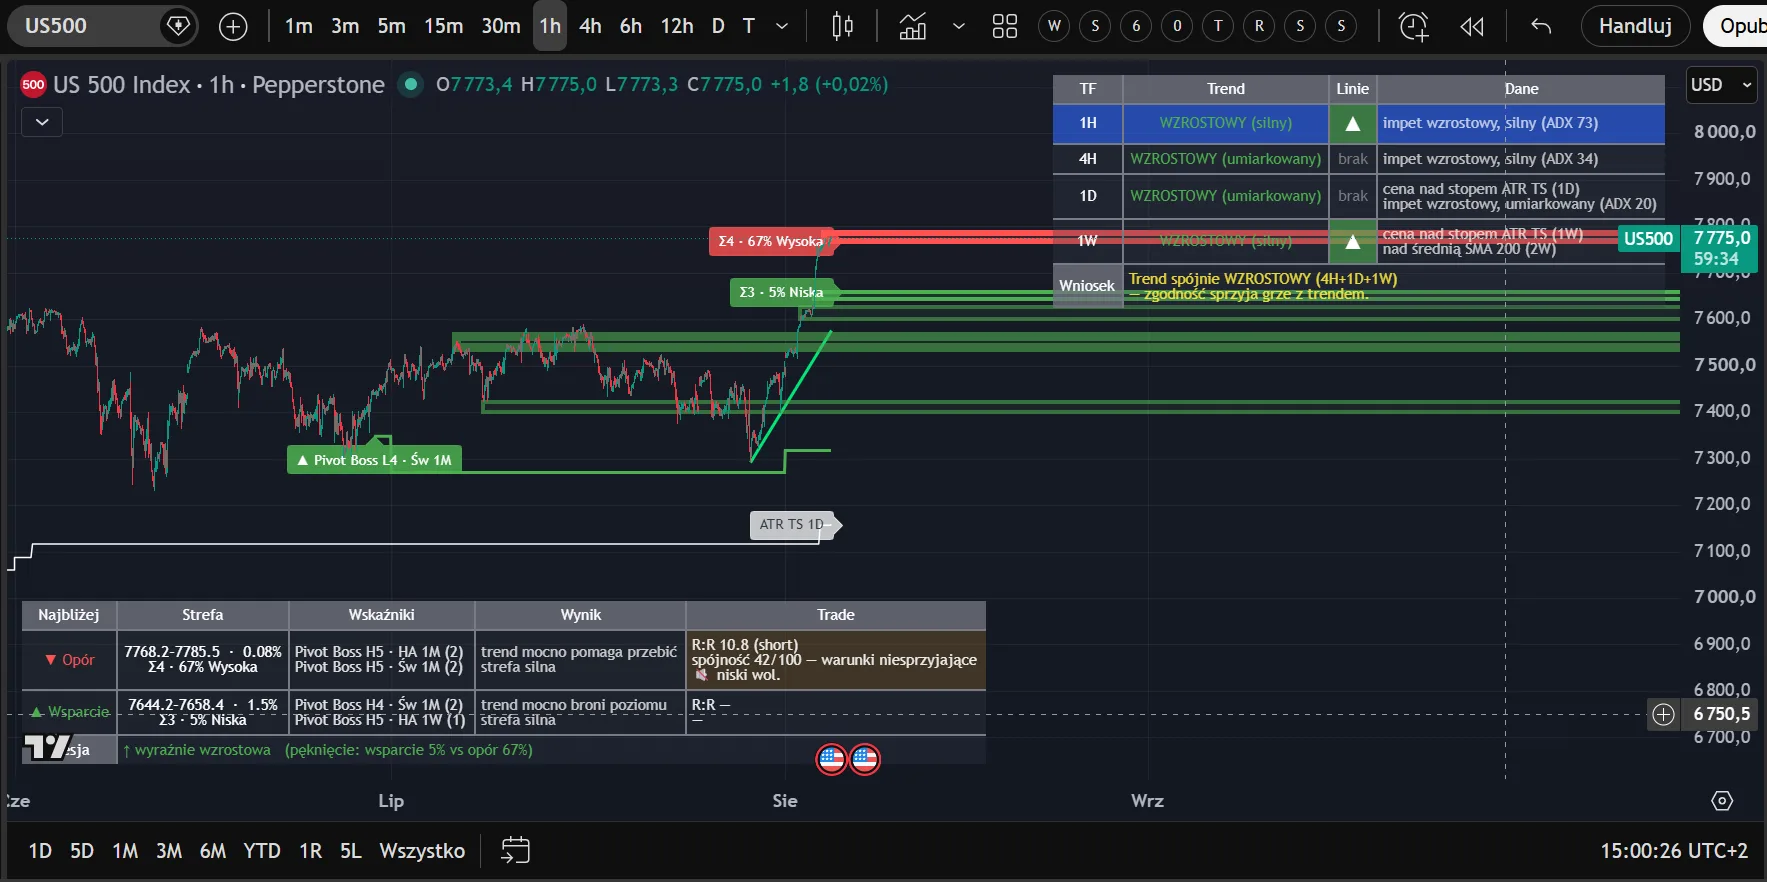
Task: Switch chart to 4h interval
Action: 590,26
